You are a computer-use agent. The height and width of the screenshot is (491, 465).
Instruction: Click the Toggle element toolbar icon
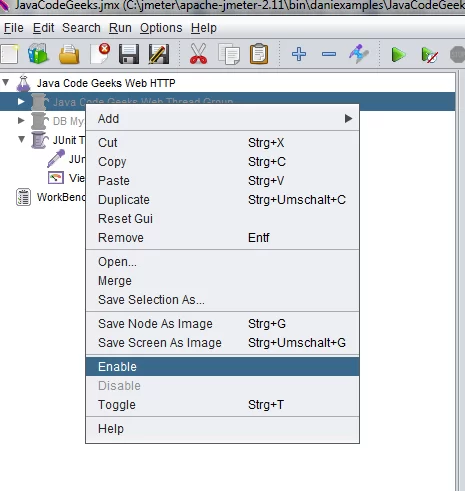coord(359,54)
